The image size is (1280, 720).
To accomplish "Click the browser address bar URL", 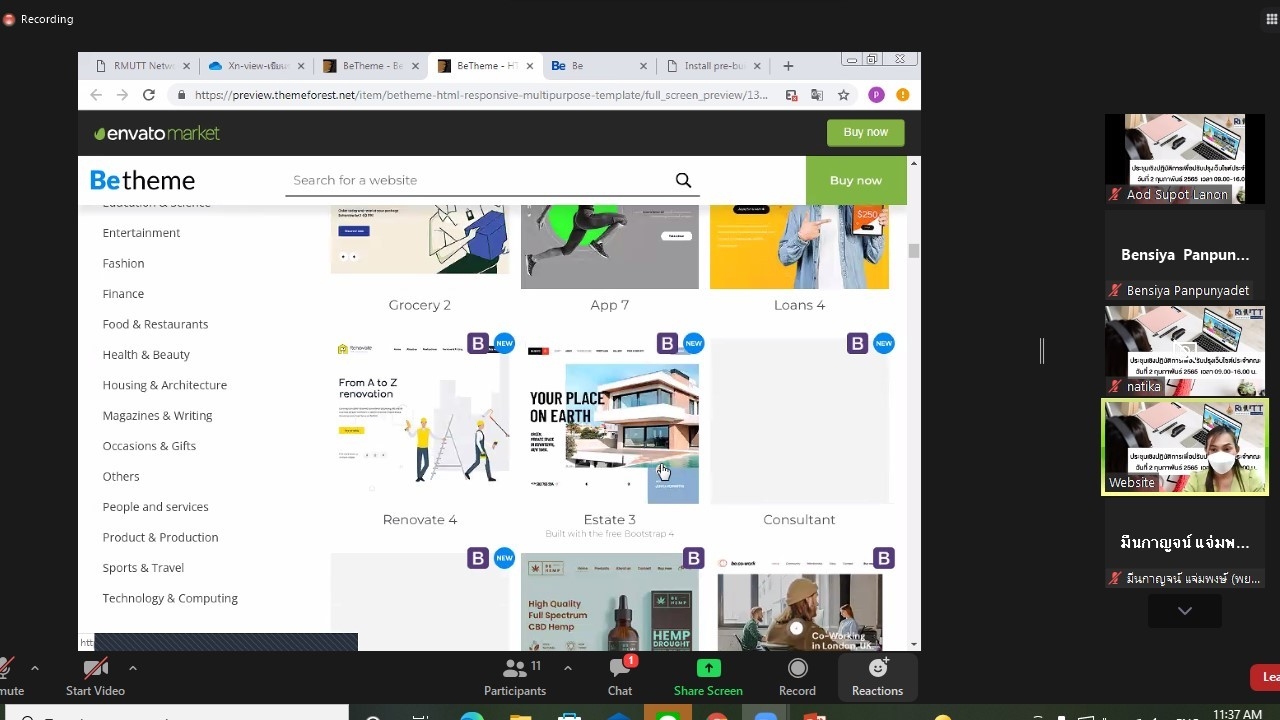I will click(481, 95).
